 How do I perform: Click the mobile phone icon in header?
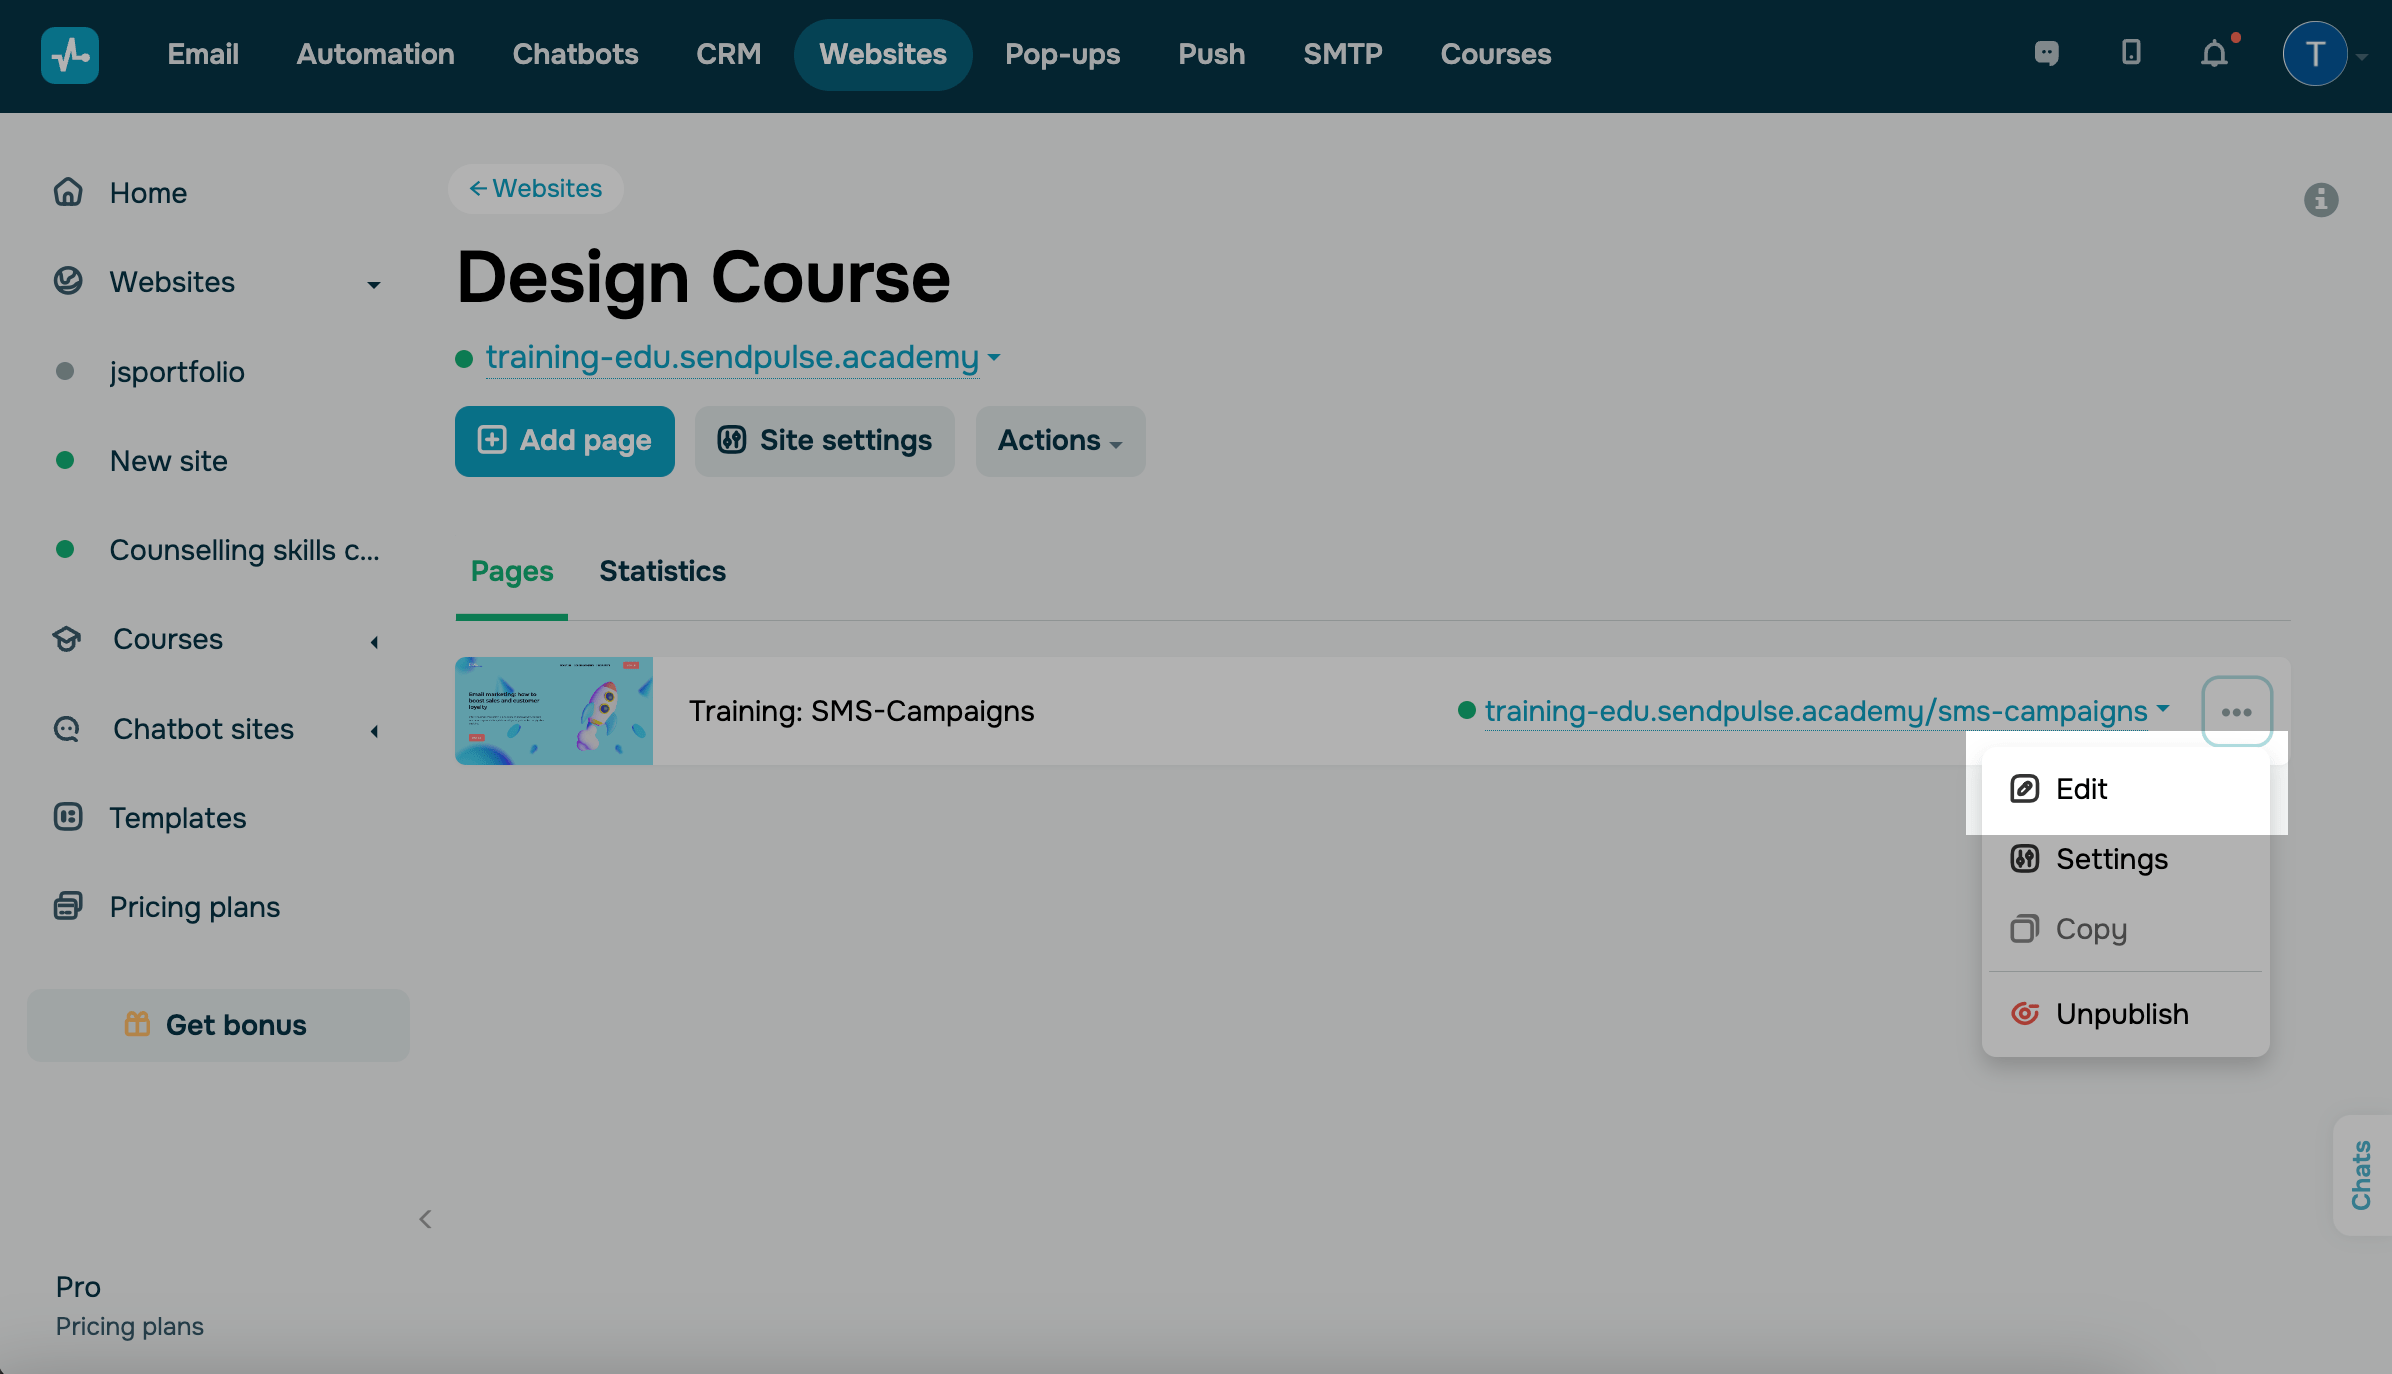2131,52
